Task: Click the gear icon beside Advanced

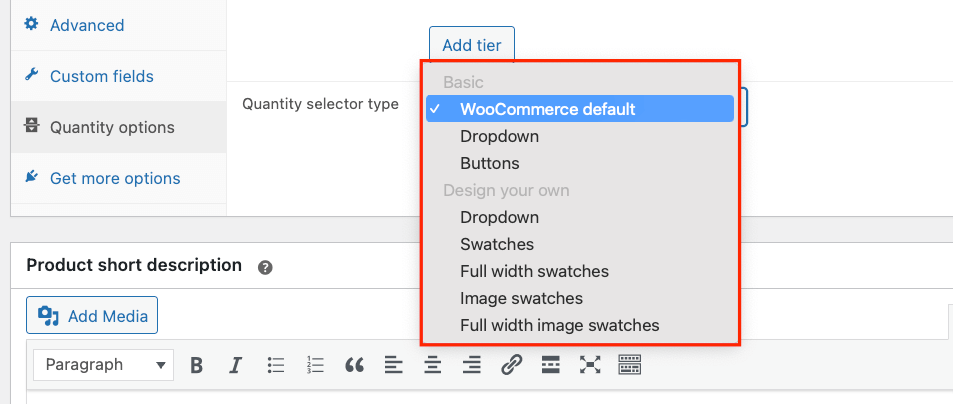Action: [31, 24]
